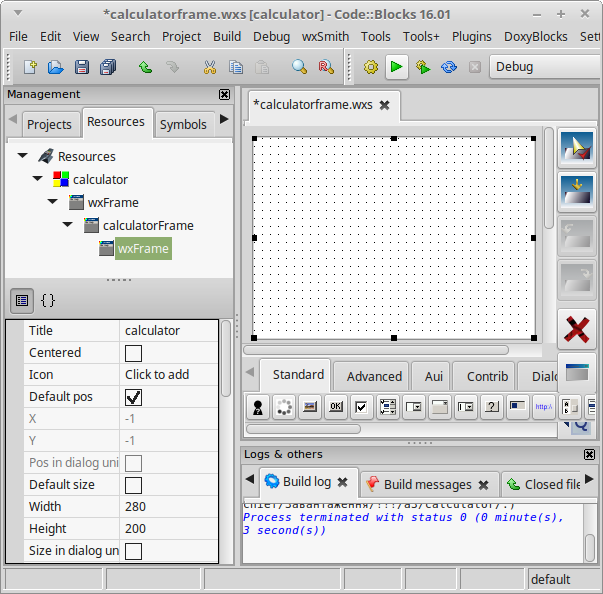Image resolution: width=603 pixels, height=594 pixels.
Task: Edit the Height value 200
Action: pos(168,529)
